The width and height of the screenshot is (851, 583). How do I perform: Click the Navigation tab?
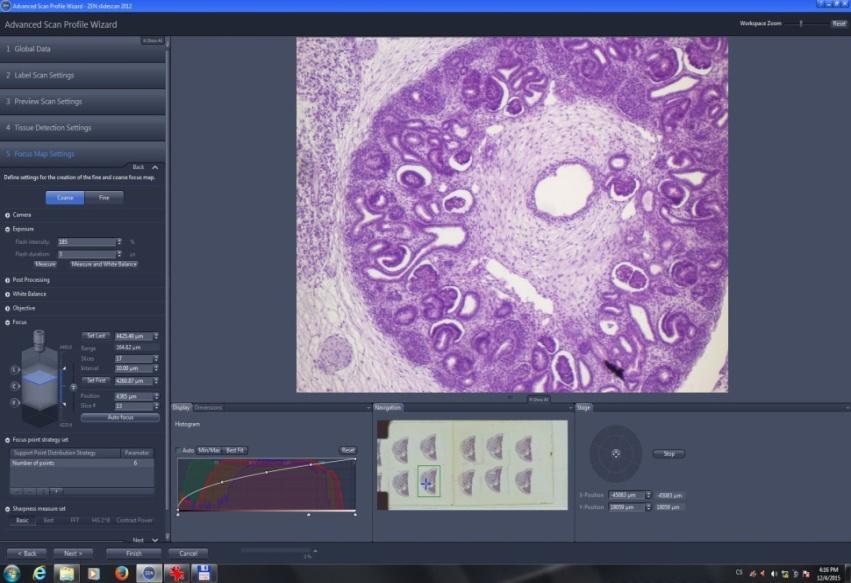pyautogui.click(x=388, y=408)
